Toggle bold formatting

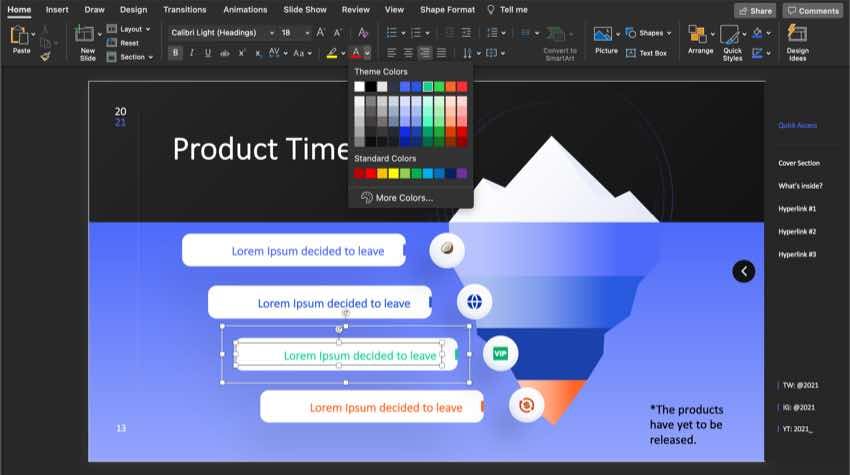tap(176, 53)
